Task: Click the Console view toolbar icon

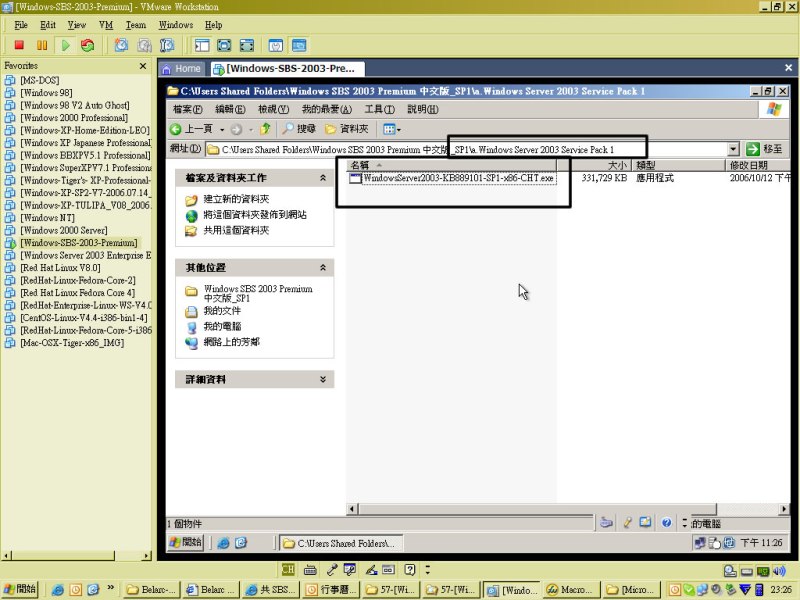Action: click(x=299, y=45)
